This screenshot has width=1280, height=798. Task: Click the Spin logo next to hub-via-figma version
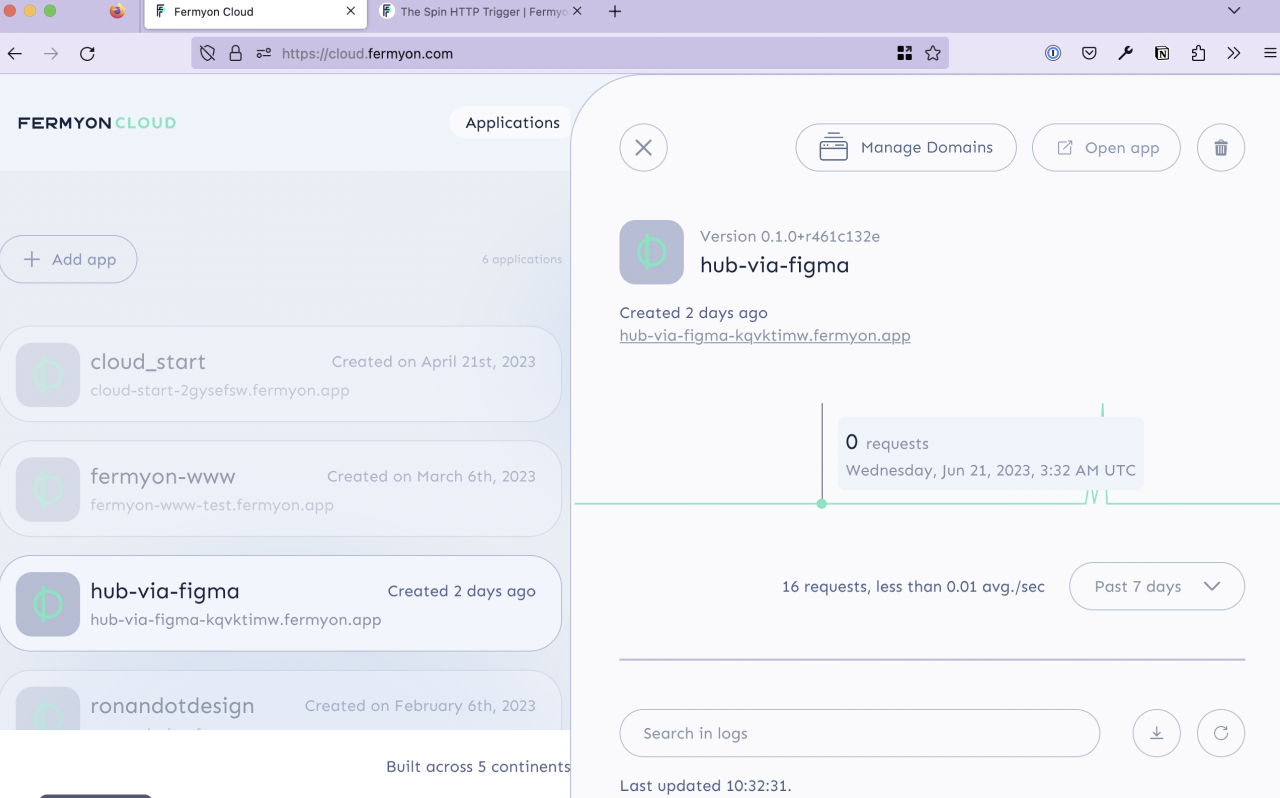click(x=651, y=252)
